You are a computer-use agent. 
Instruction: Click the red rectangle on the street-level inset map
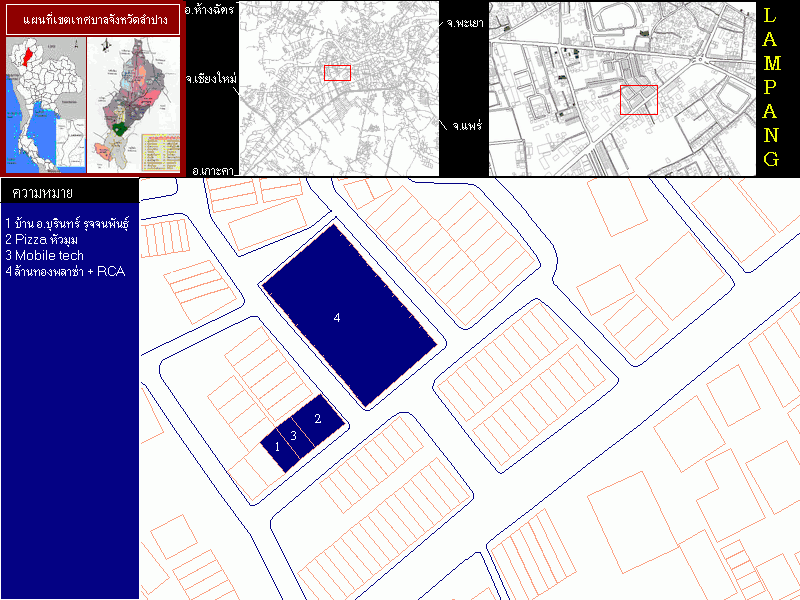point(638,100)
